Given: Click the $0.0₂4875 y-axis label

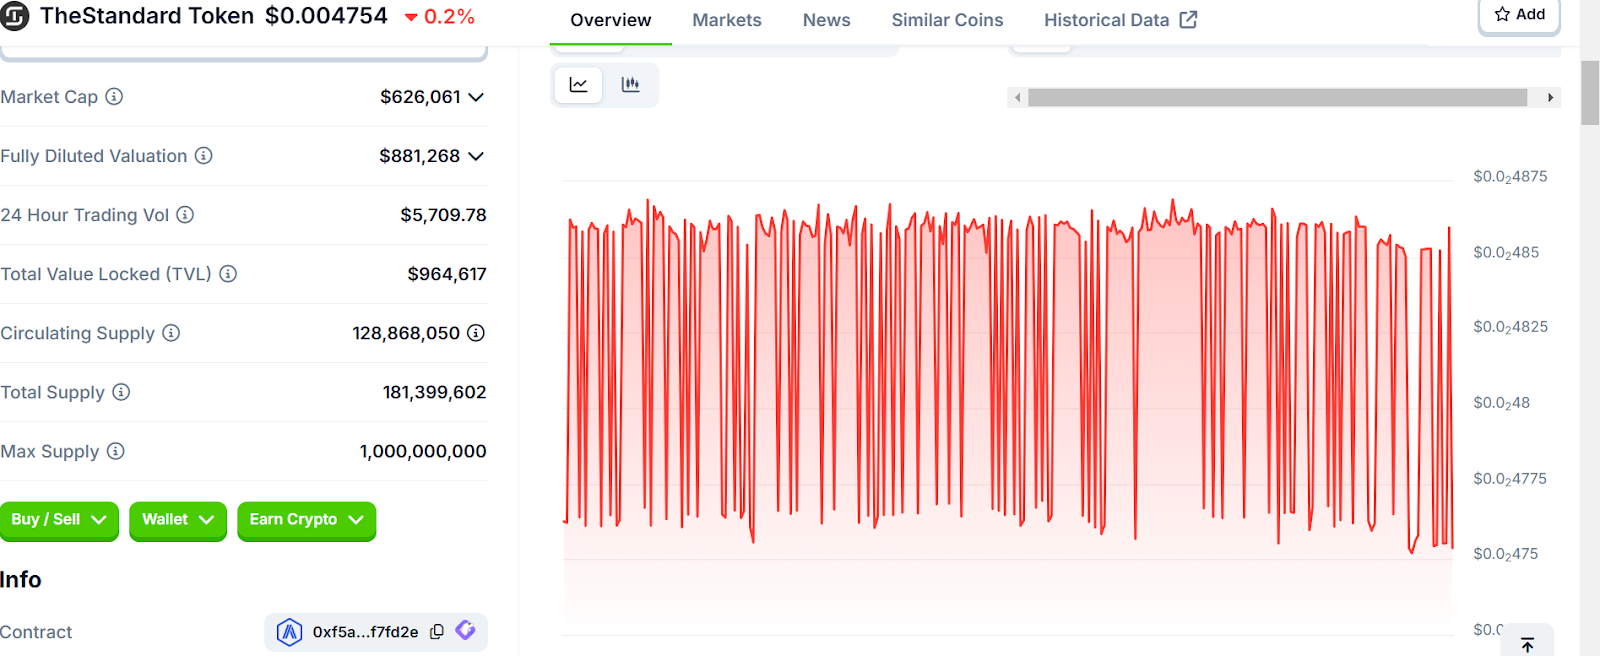Looking at the screenshot, I should pos(1510,176).
